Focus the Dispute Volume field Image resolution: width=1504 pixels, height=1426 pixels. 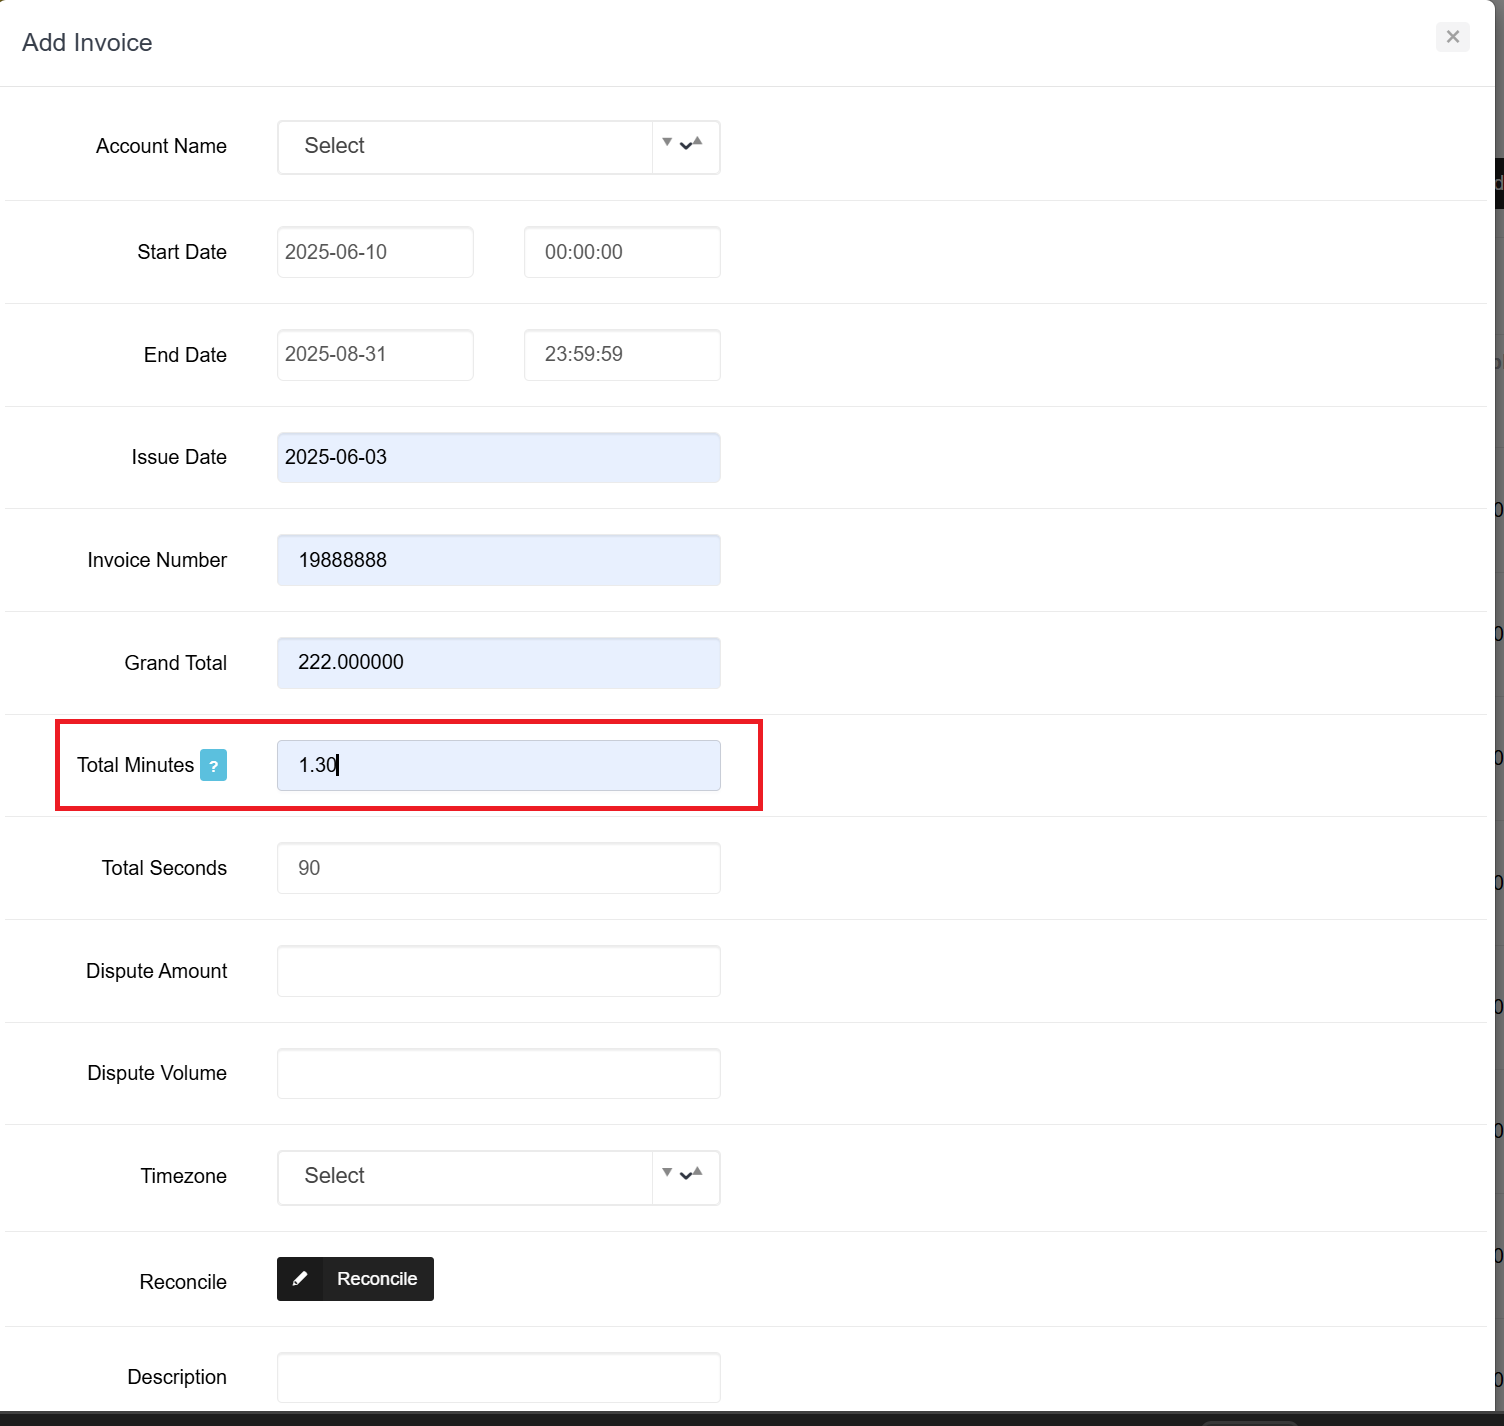click(x=498, y=1074)
